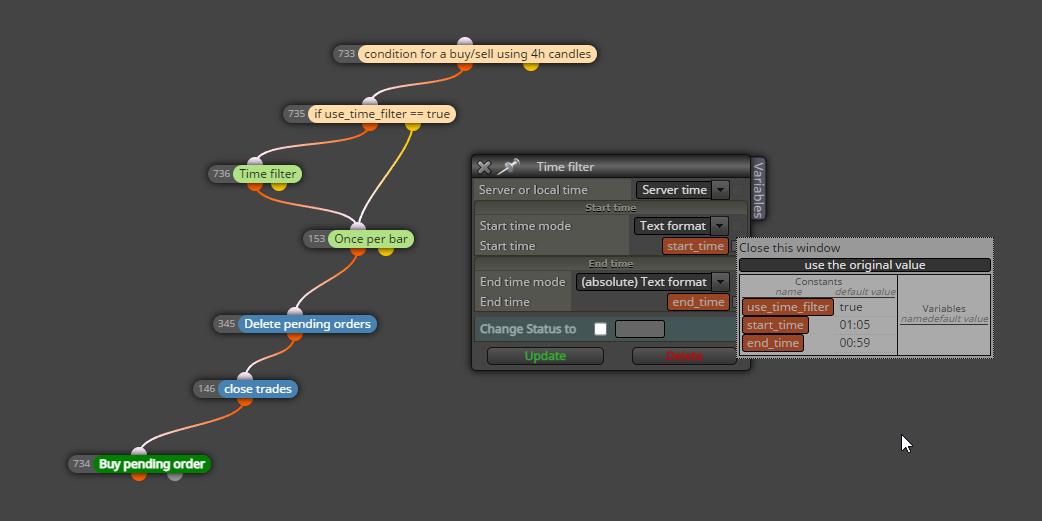The image size is (1042, 521).
Task: Select the Buy pending order block
Action: pyautogui.click(x=152, y=464)
